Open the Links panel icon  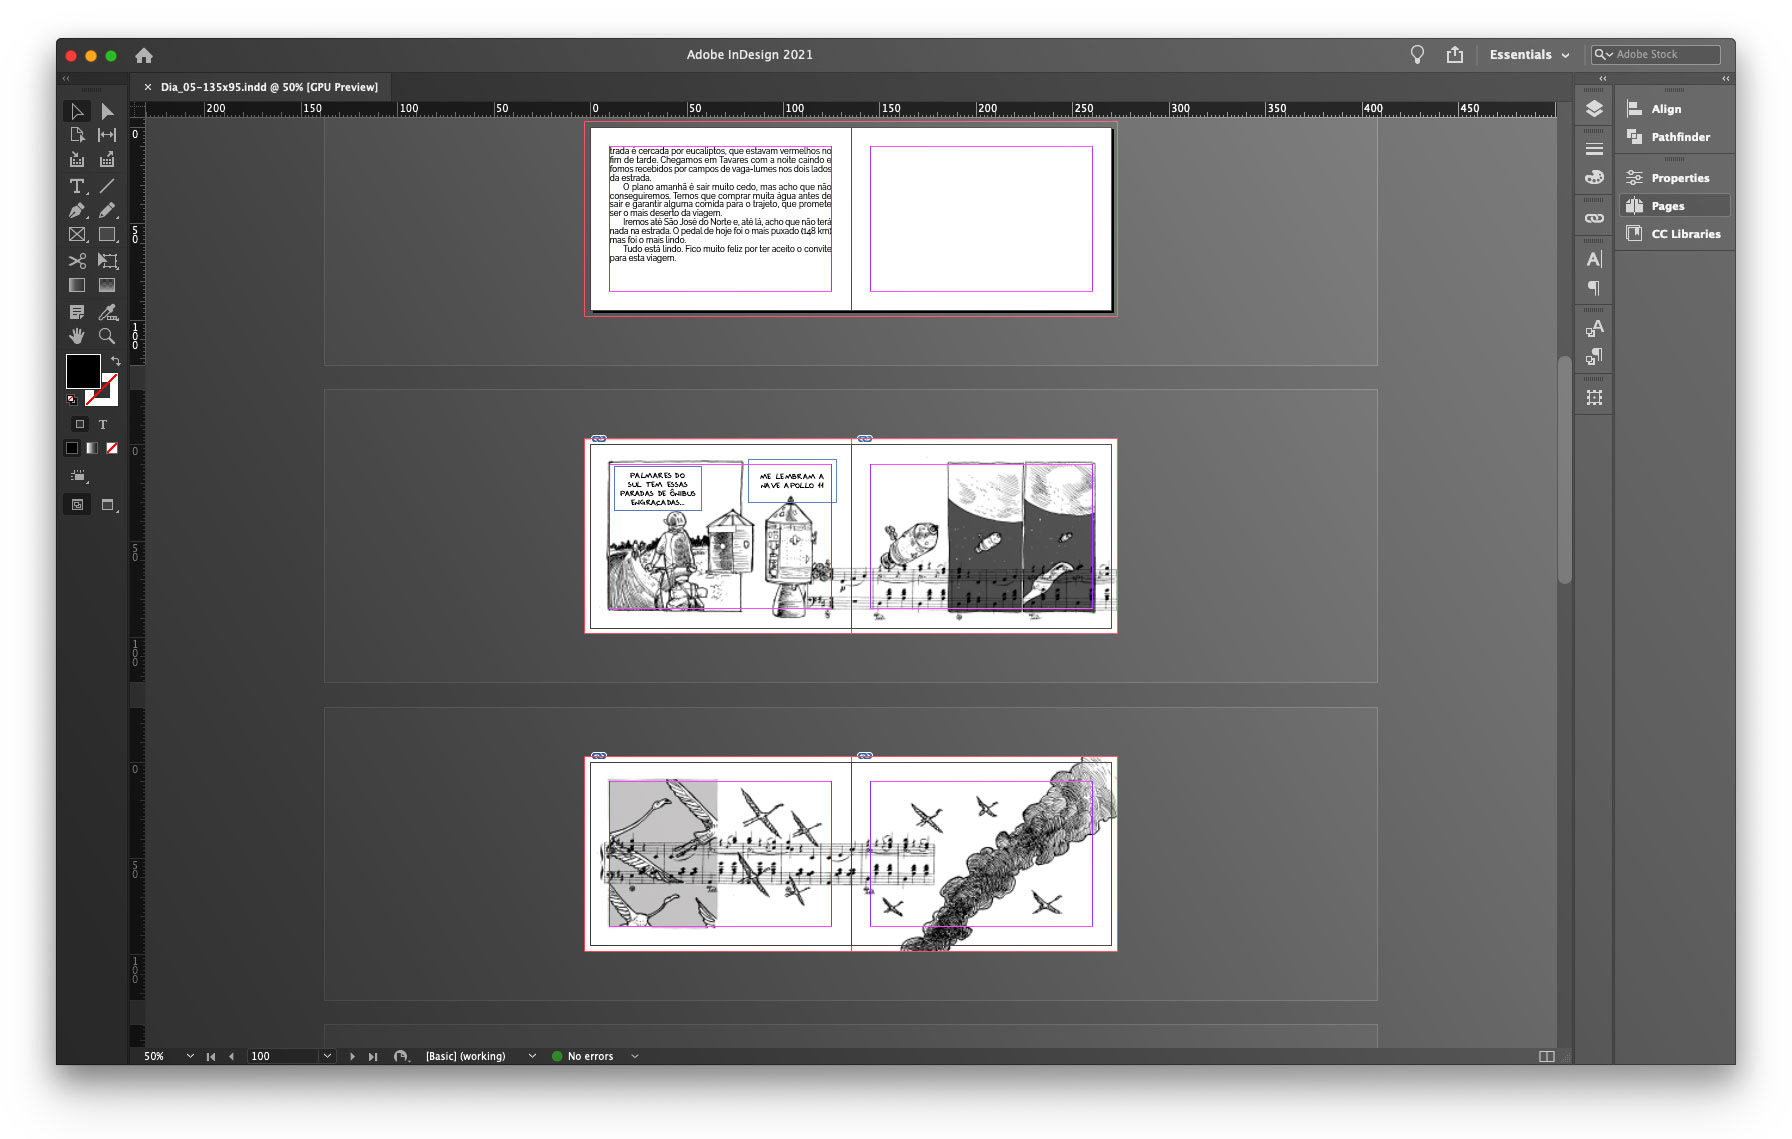1594,218
